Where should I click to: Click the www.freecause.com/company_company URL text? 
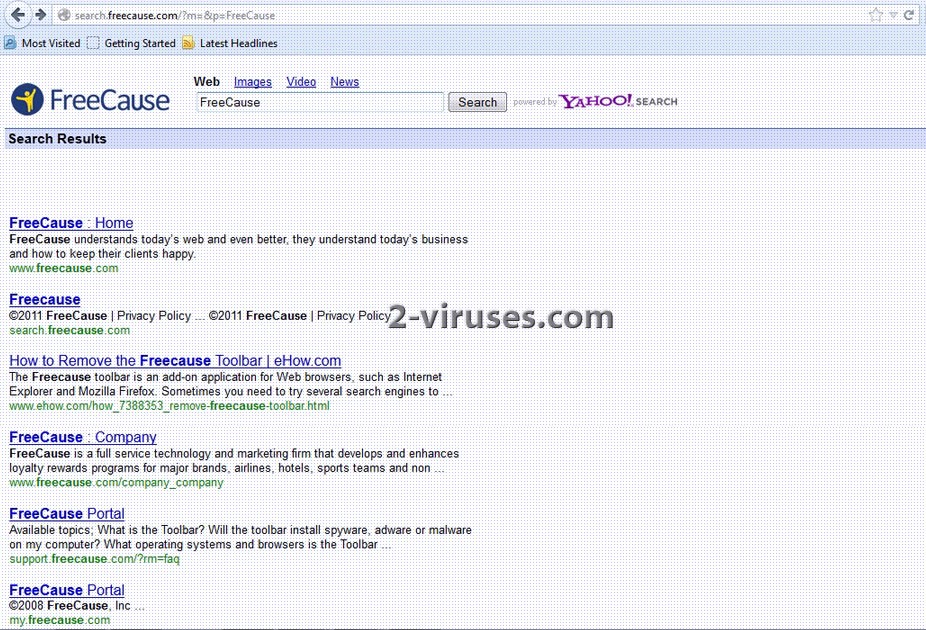pos(116,482)
